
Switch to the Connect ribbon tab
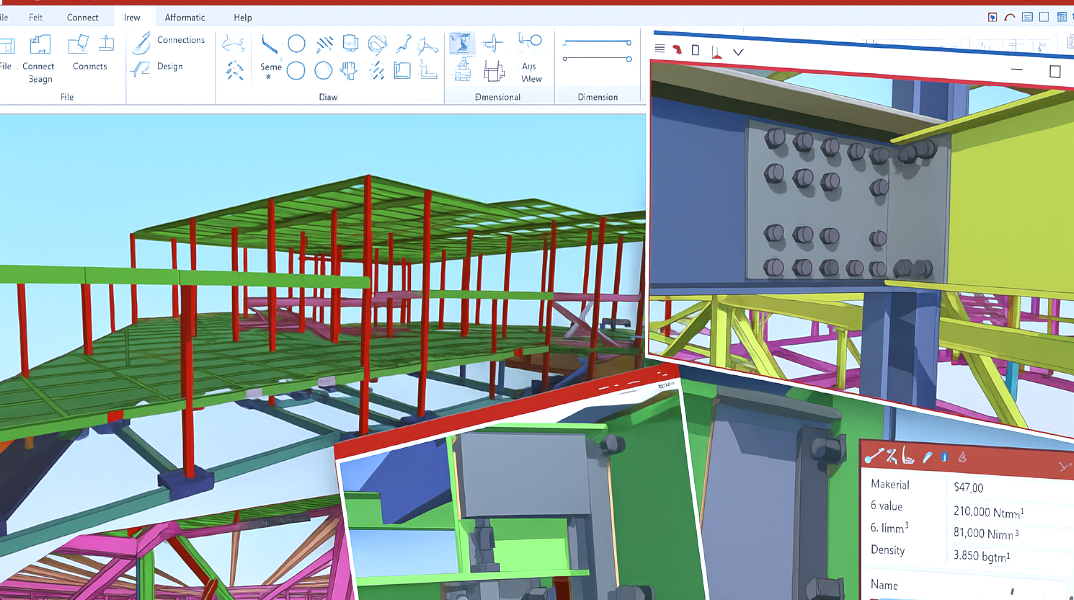pyautogui.click(x=82, y=17)
